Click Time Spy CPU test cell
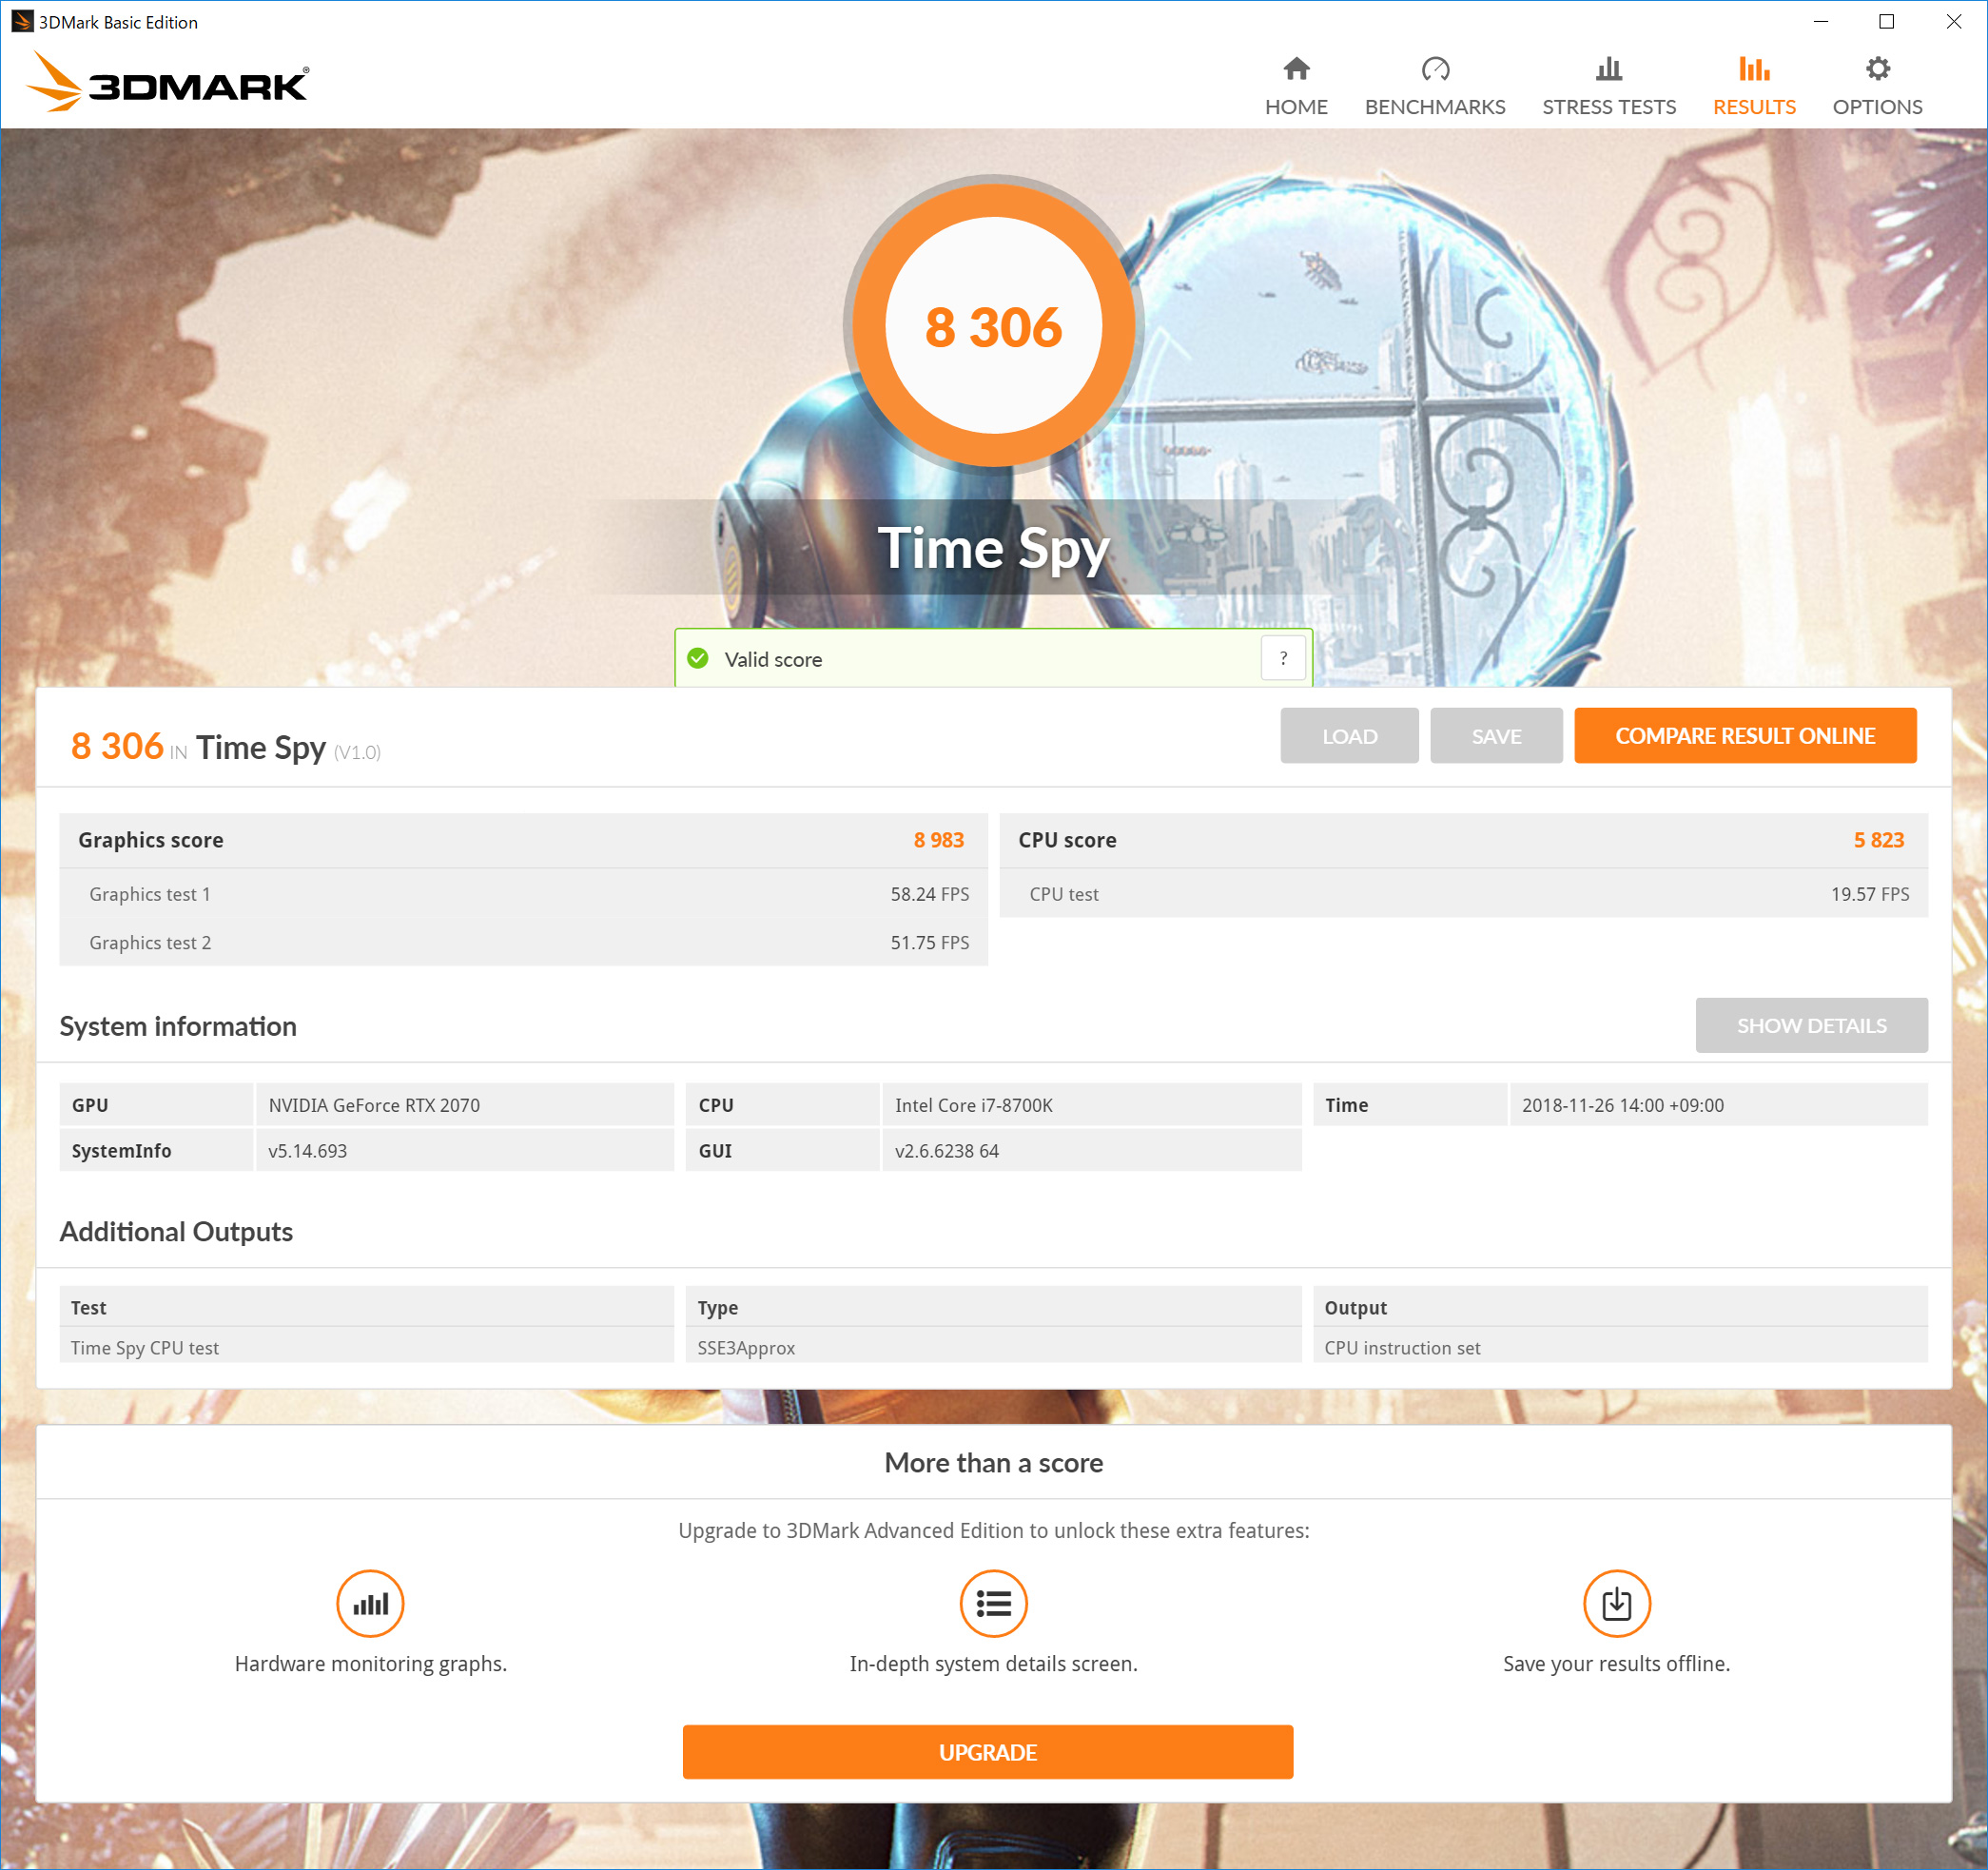The image size is (1988, 1870). pyautogui.click(x=366, y=1346)
